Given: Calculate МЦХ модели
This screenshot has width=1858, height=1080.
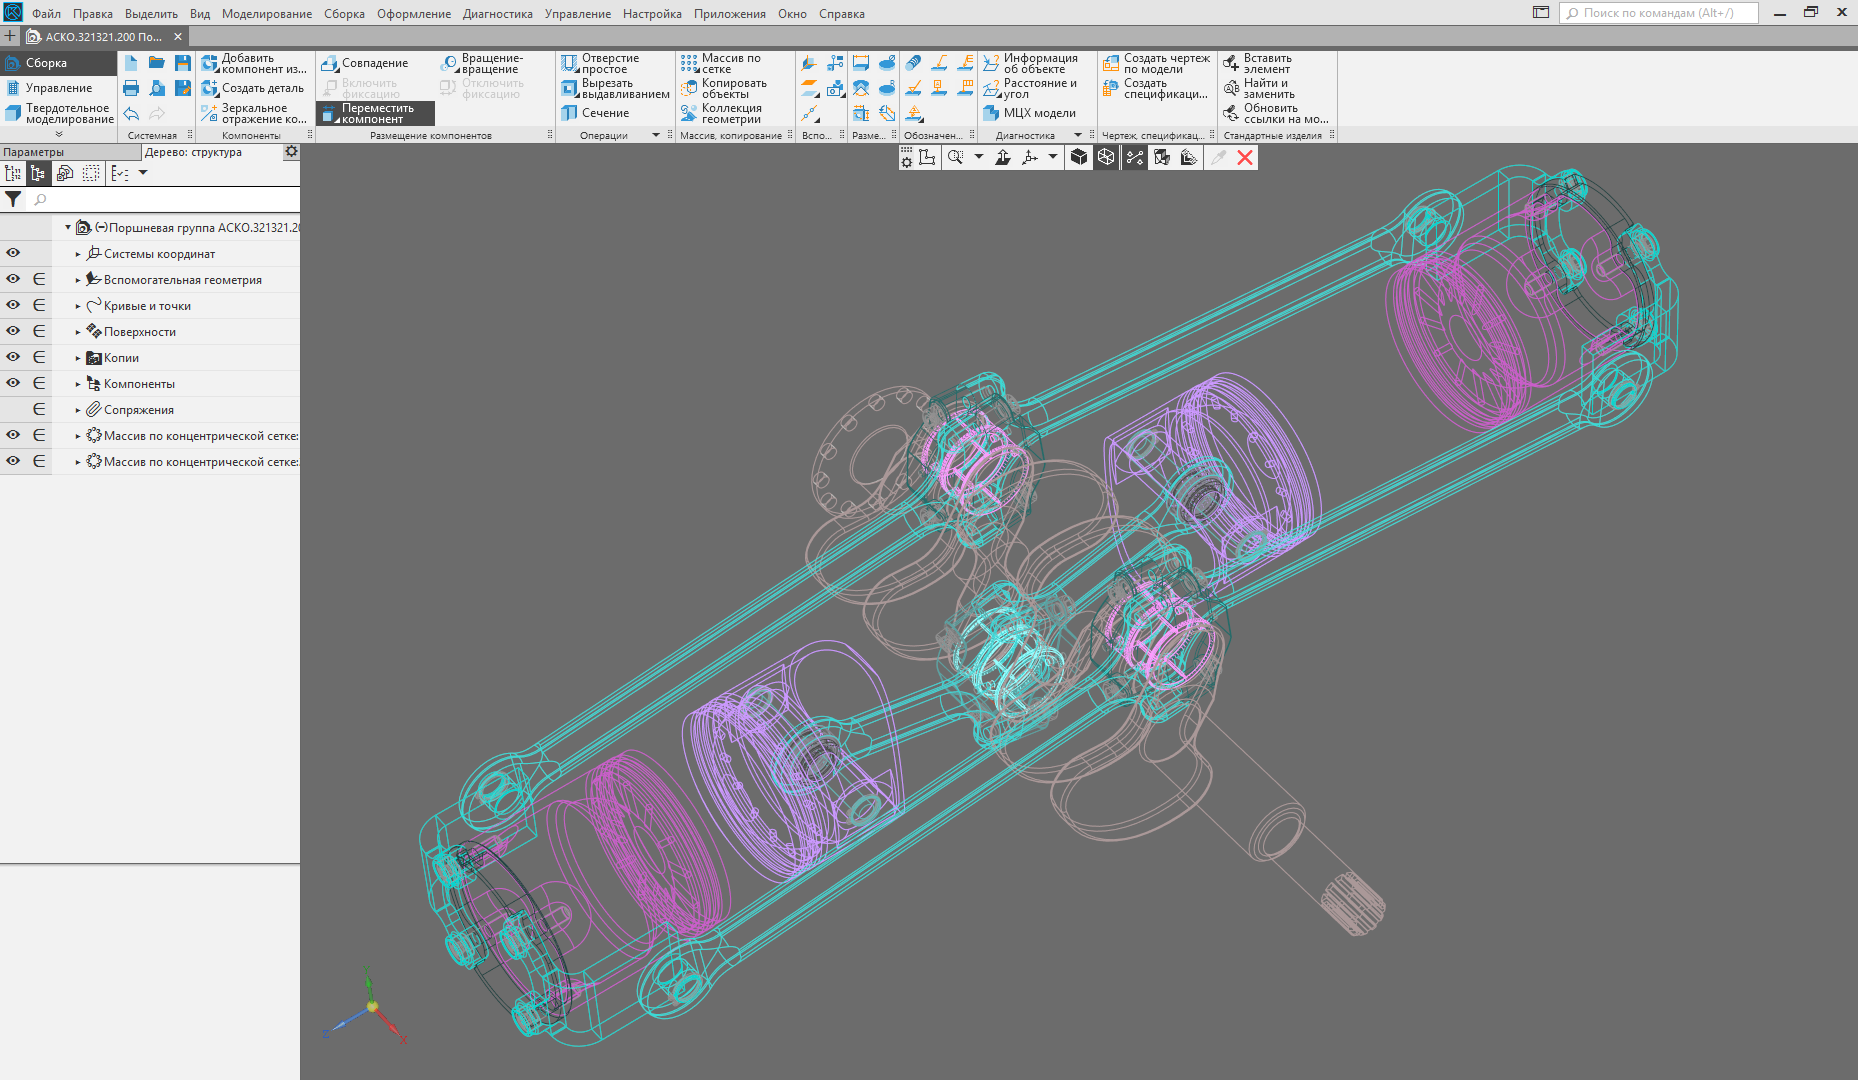Looking at the screenshot, I should click(x=1029, y=113).
